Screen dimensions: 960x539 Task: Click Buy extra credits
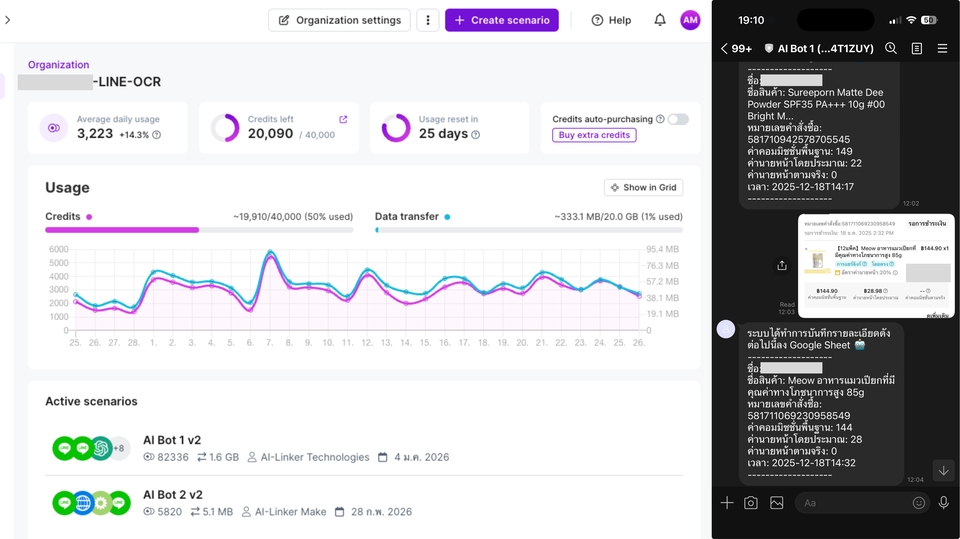coord(594,135)
